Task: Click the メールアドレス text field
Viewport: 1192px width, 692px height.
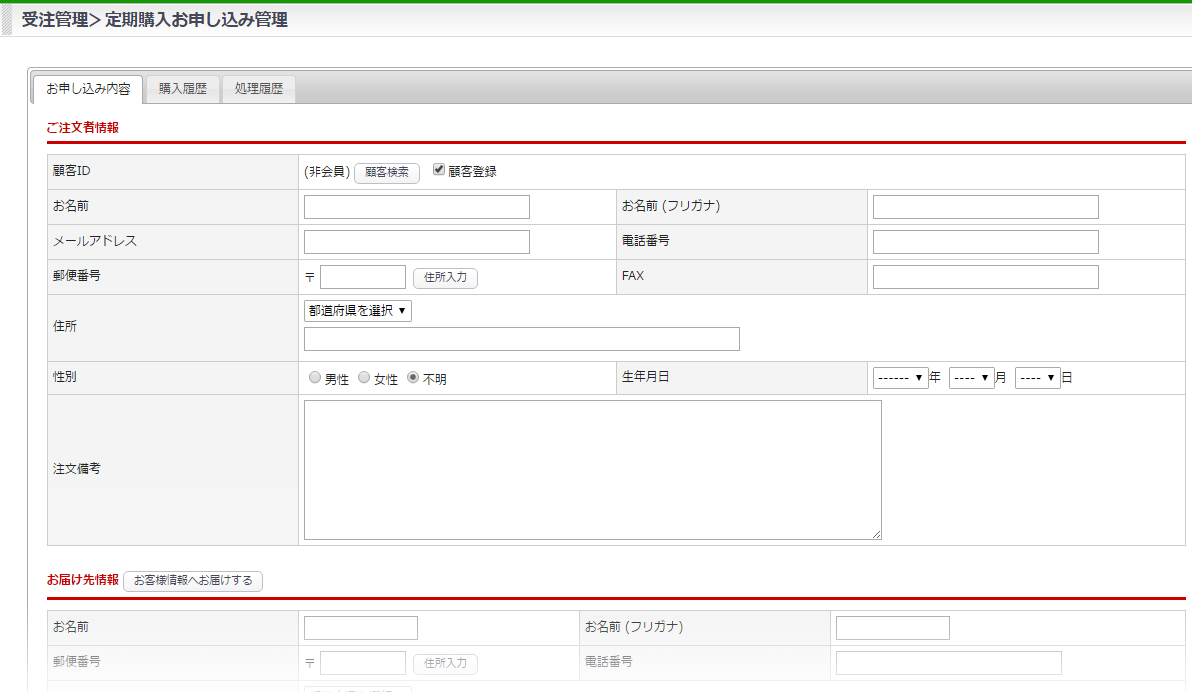Action: pos(416,242)
